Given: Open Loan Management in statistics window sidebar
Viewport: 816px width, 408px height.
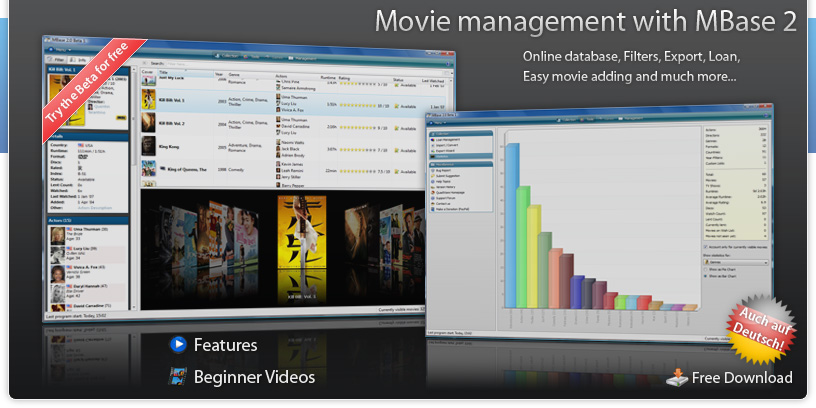Looking at the screenshot, I should [447, 139].
